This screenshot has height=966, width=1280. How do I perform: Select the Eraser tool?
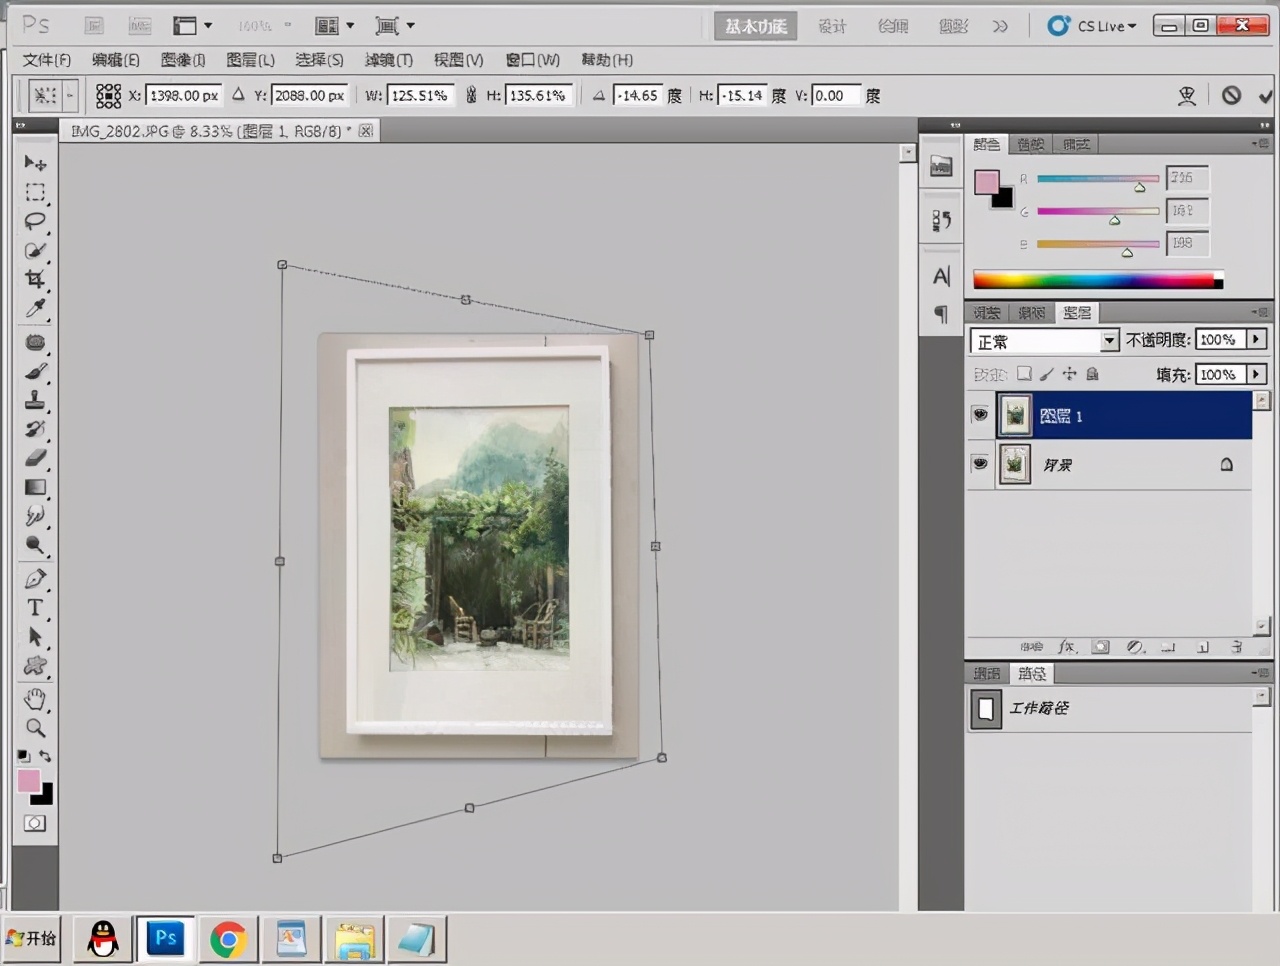point(35,458)
